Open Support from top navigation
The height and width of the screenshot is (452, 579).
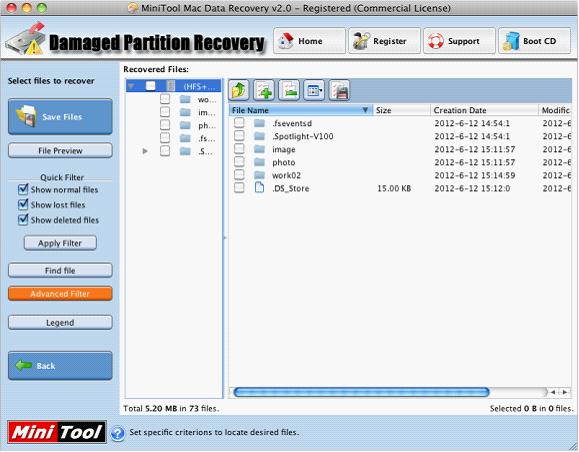click(x=459, y=41)
